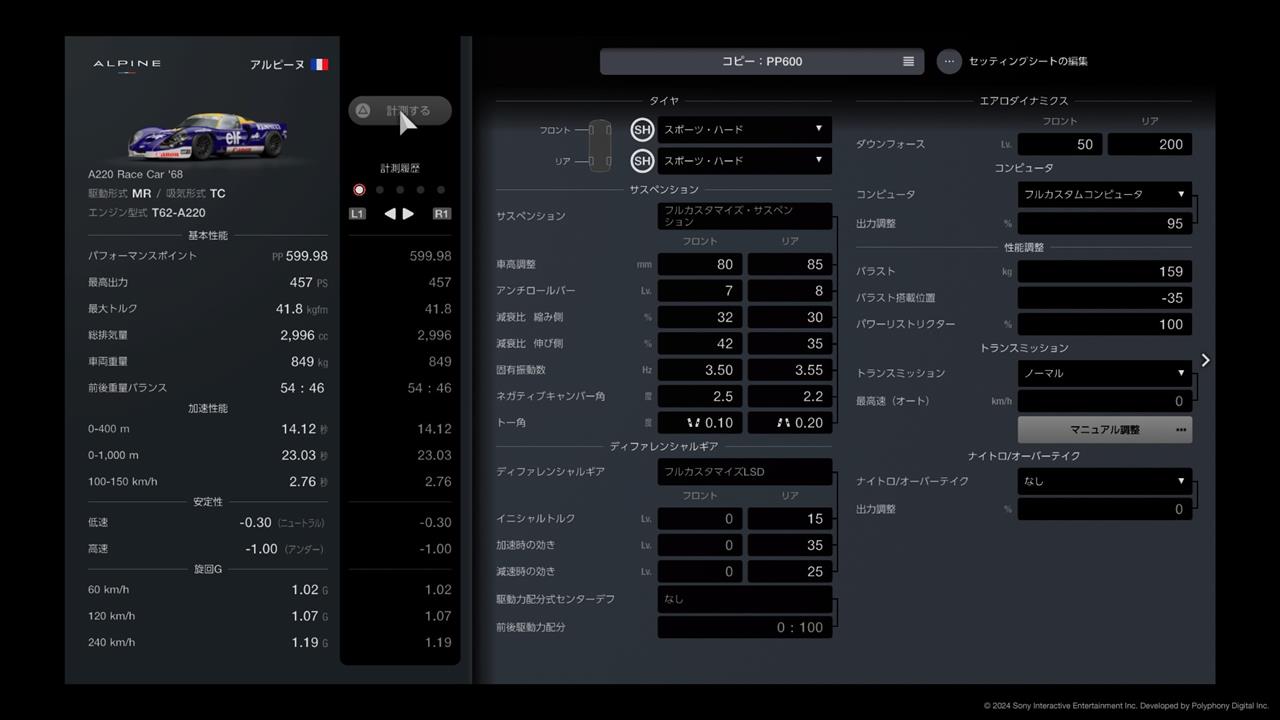Click the L1 history button
The image size is (1280, 720).
pos(358,214)
